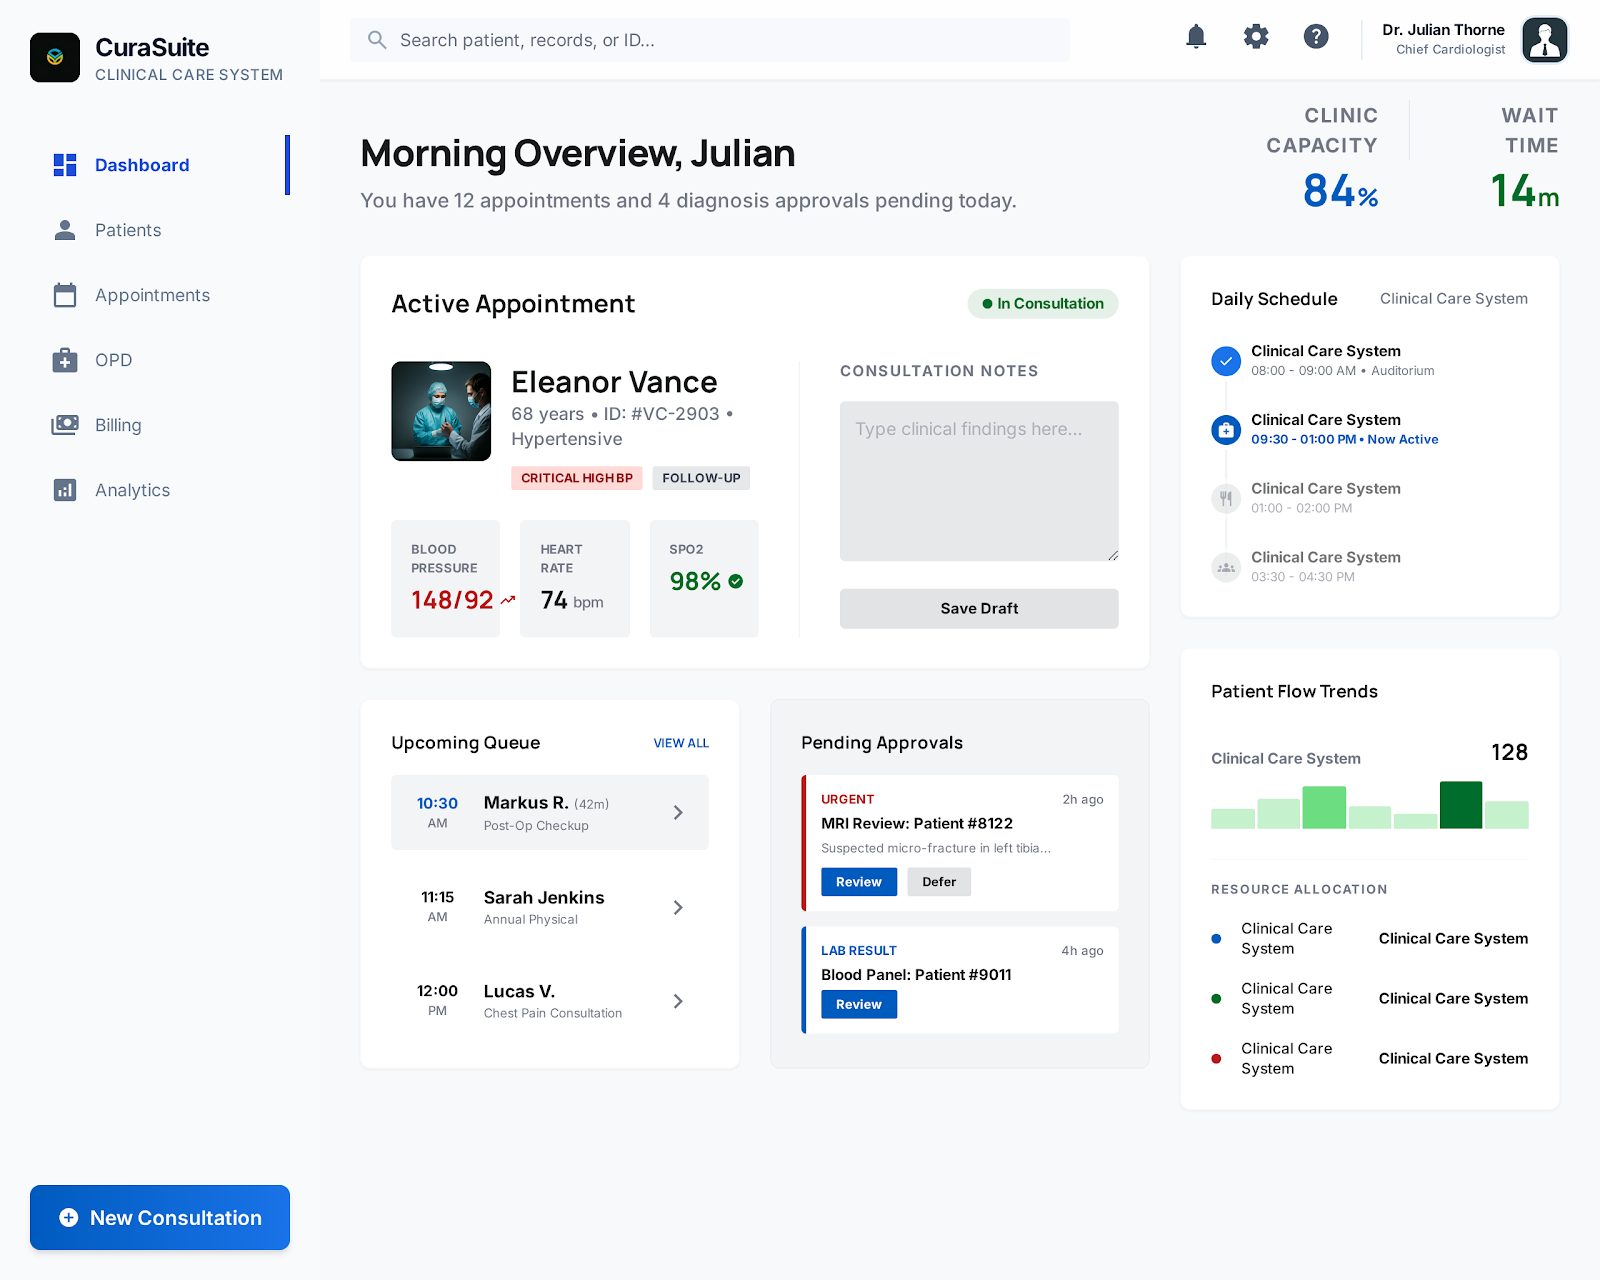The image size is (1600, 1280).
Task: Click the search magnifier icon
Action: tap(377, 40)
